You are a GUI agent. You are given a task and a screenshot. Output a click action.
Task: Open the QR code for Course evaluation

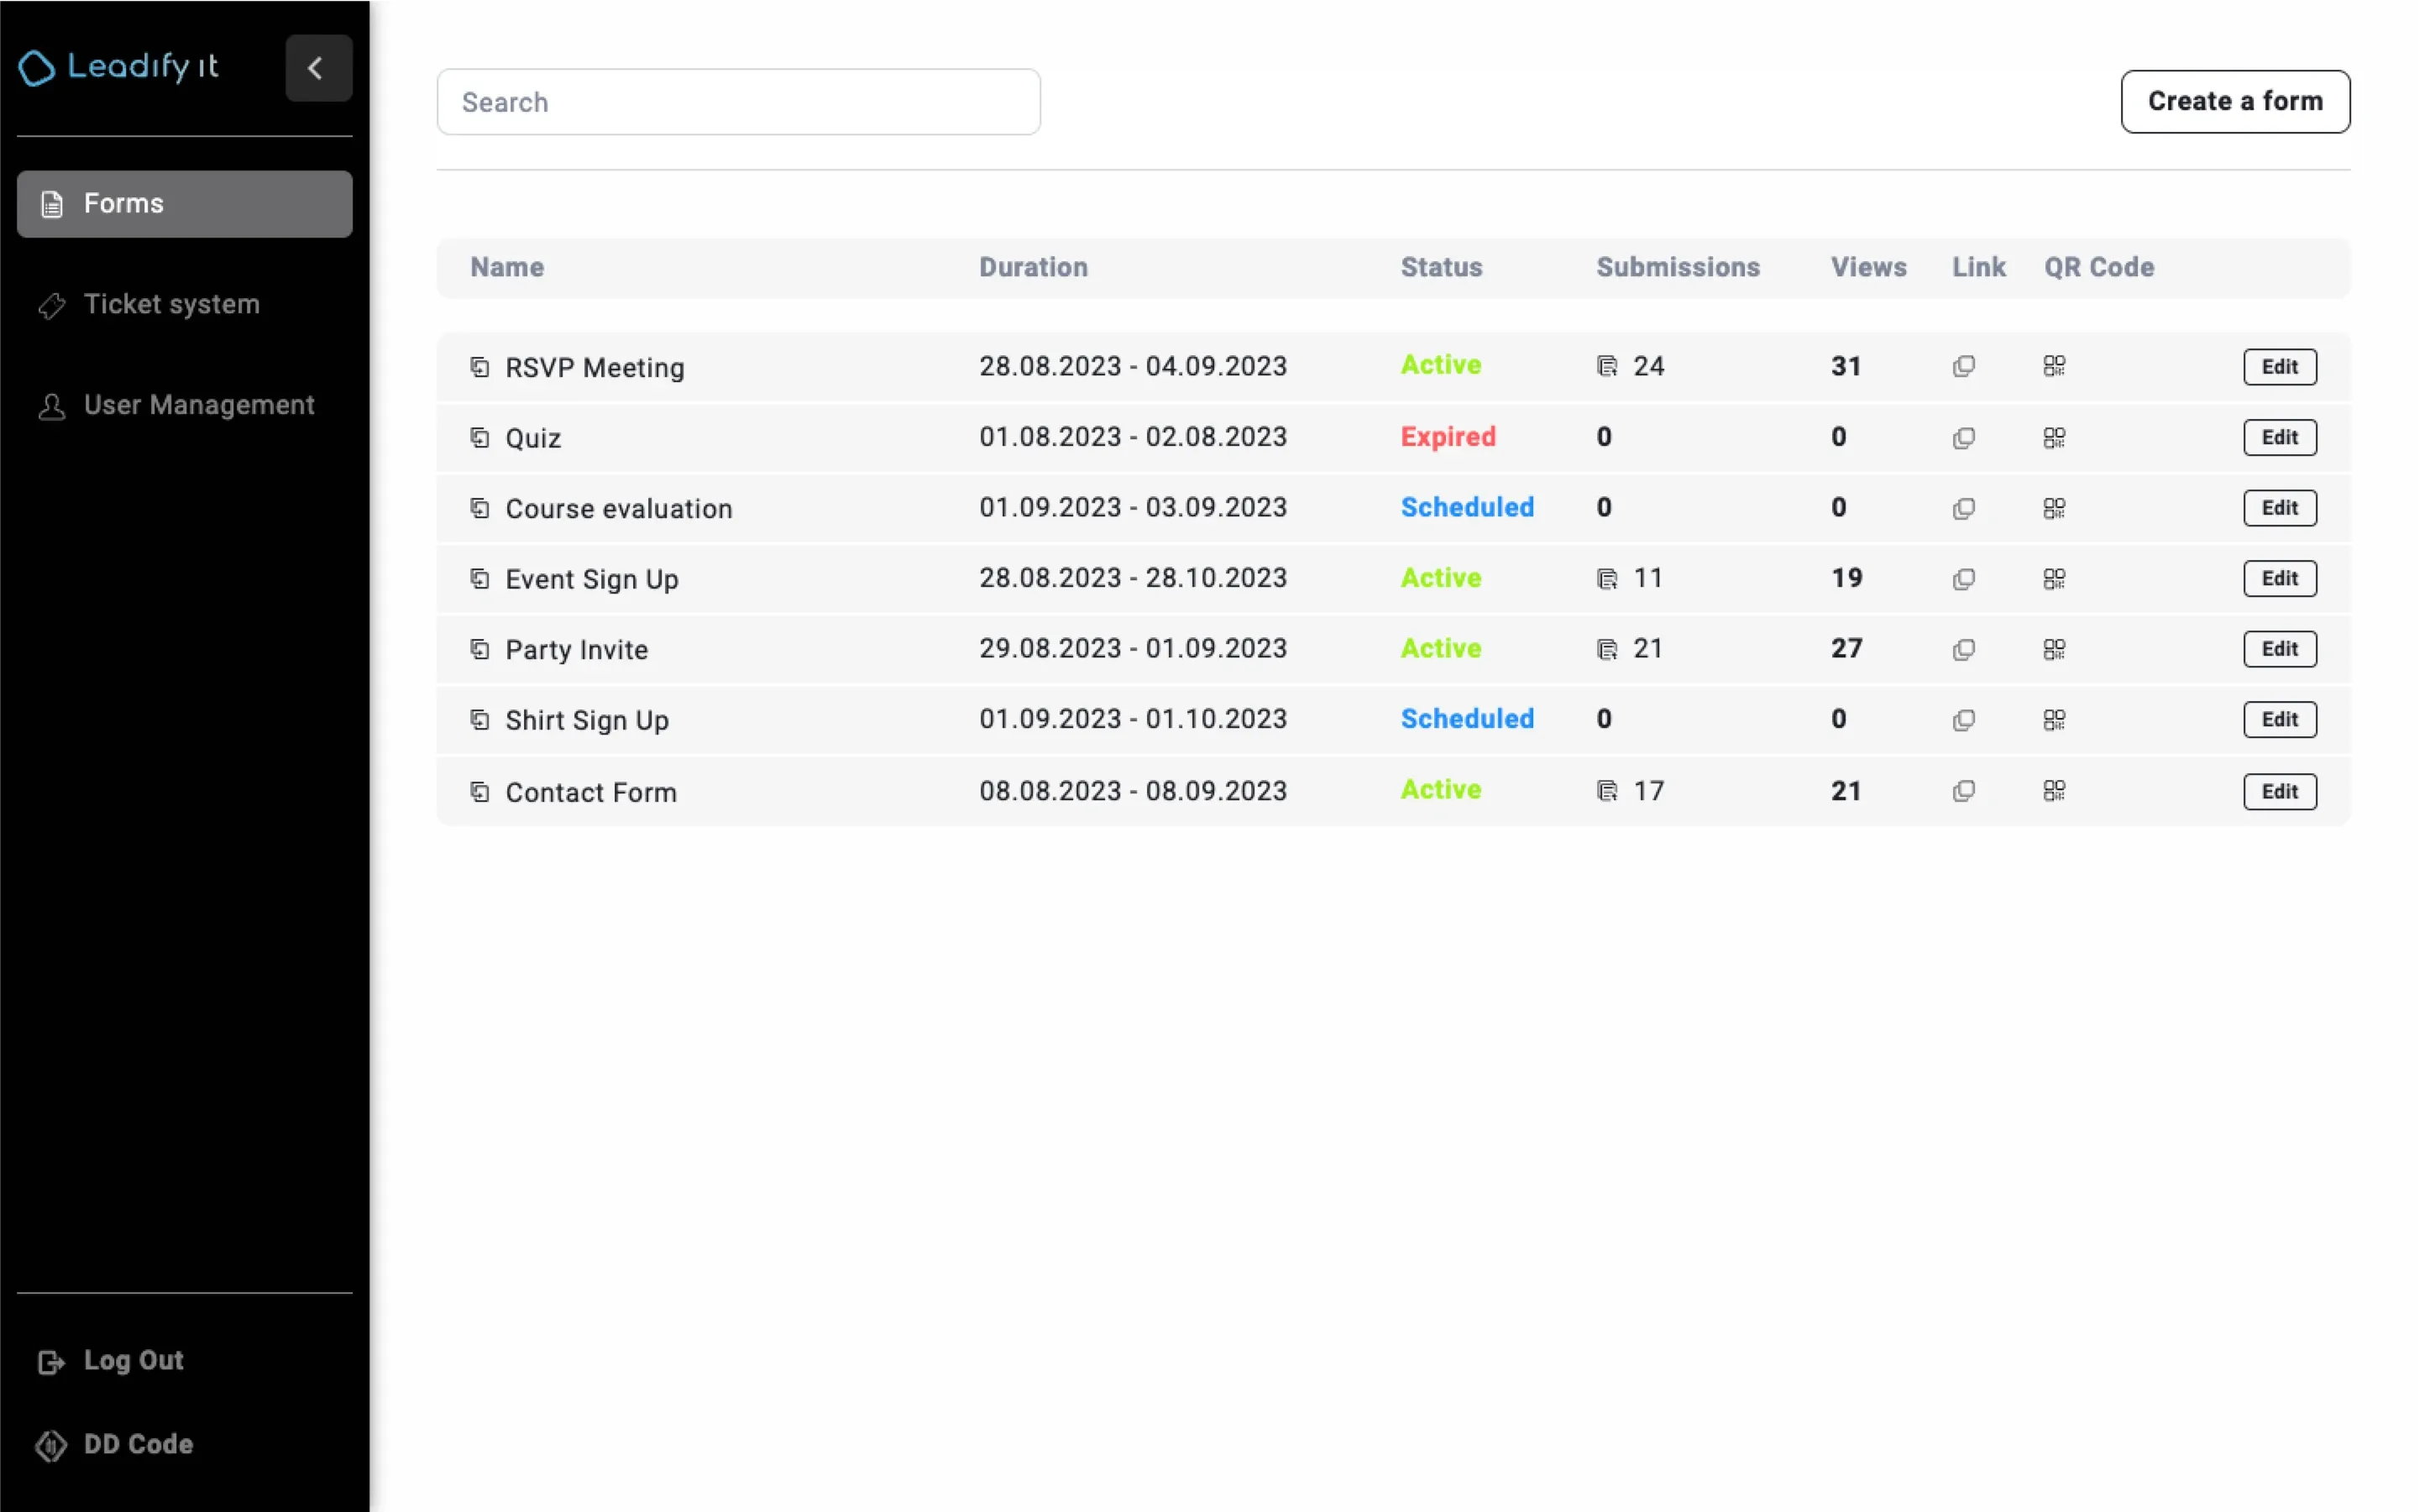[2055, 507]
